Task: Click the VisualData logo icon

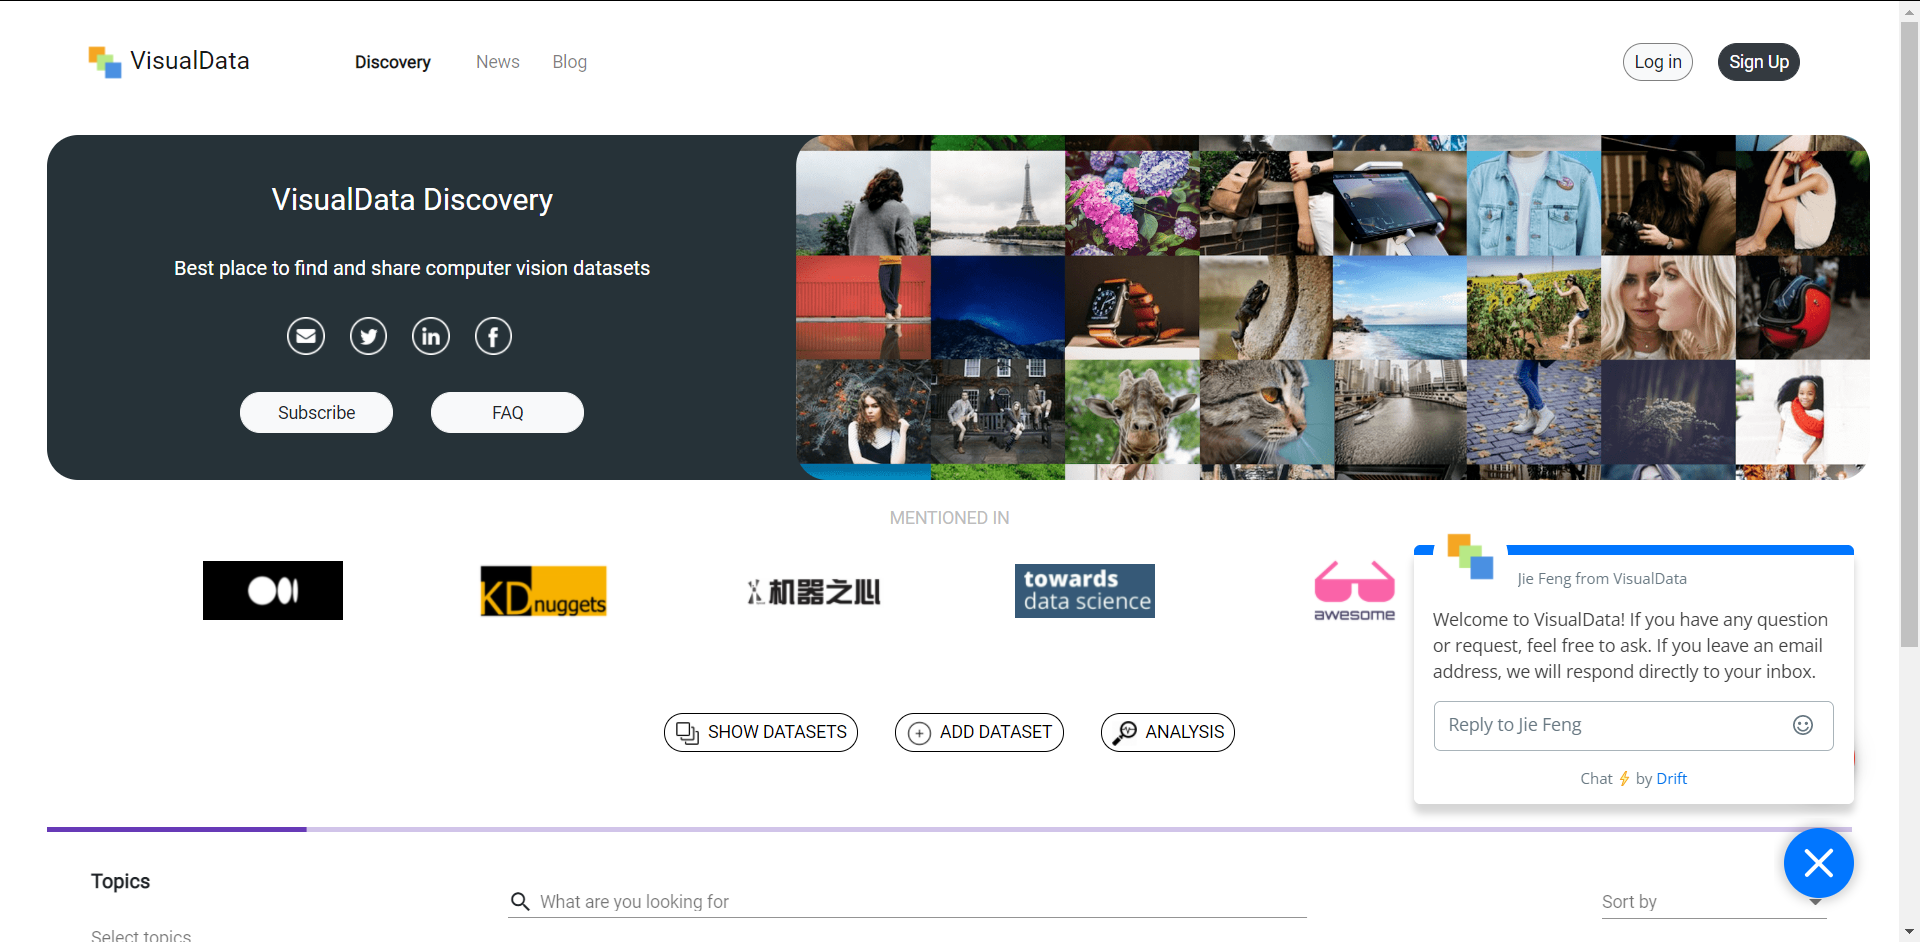Action: 105,62
